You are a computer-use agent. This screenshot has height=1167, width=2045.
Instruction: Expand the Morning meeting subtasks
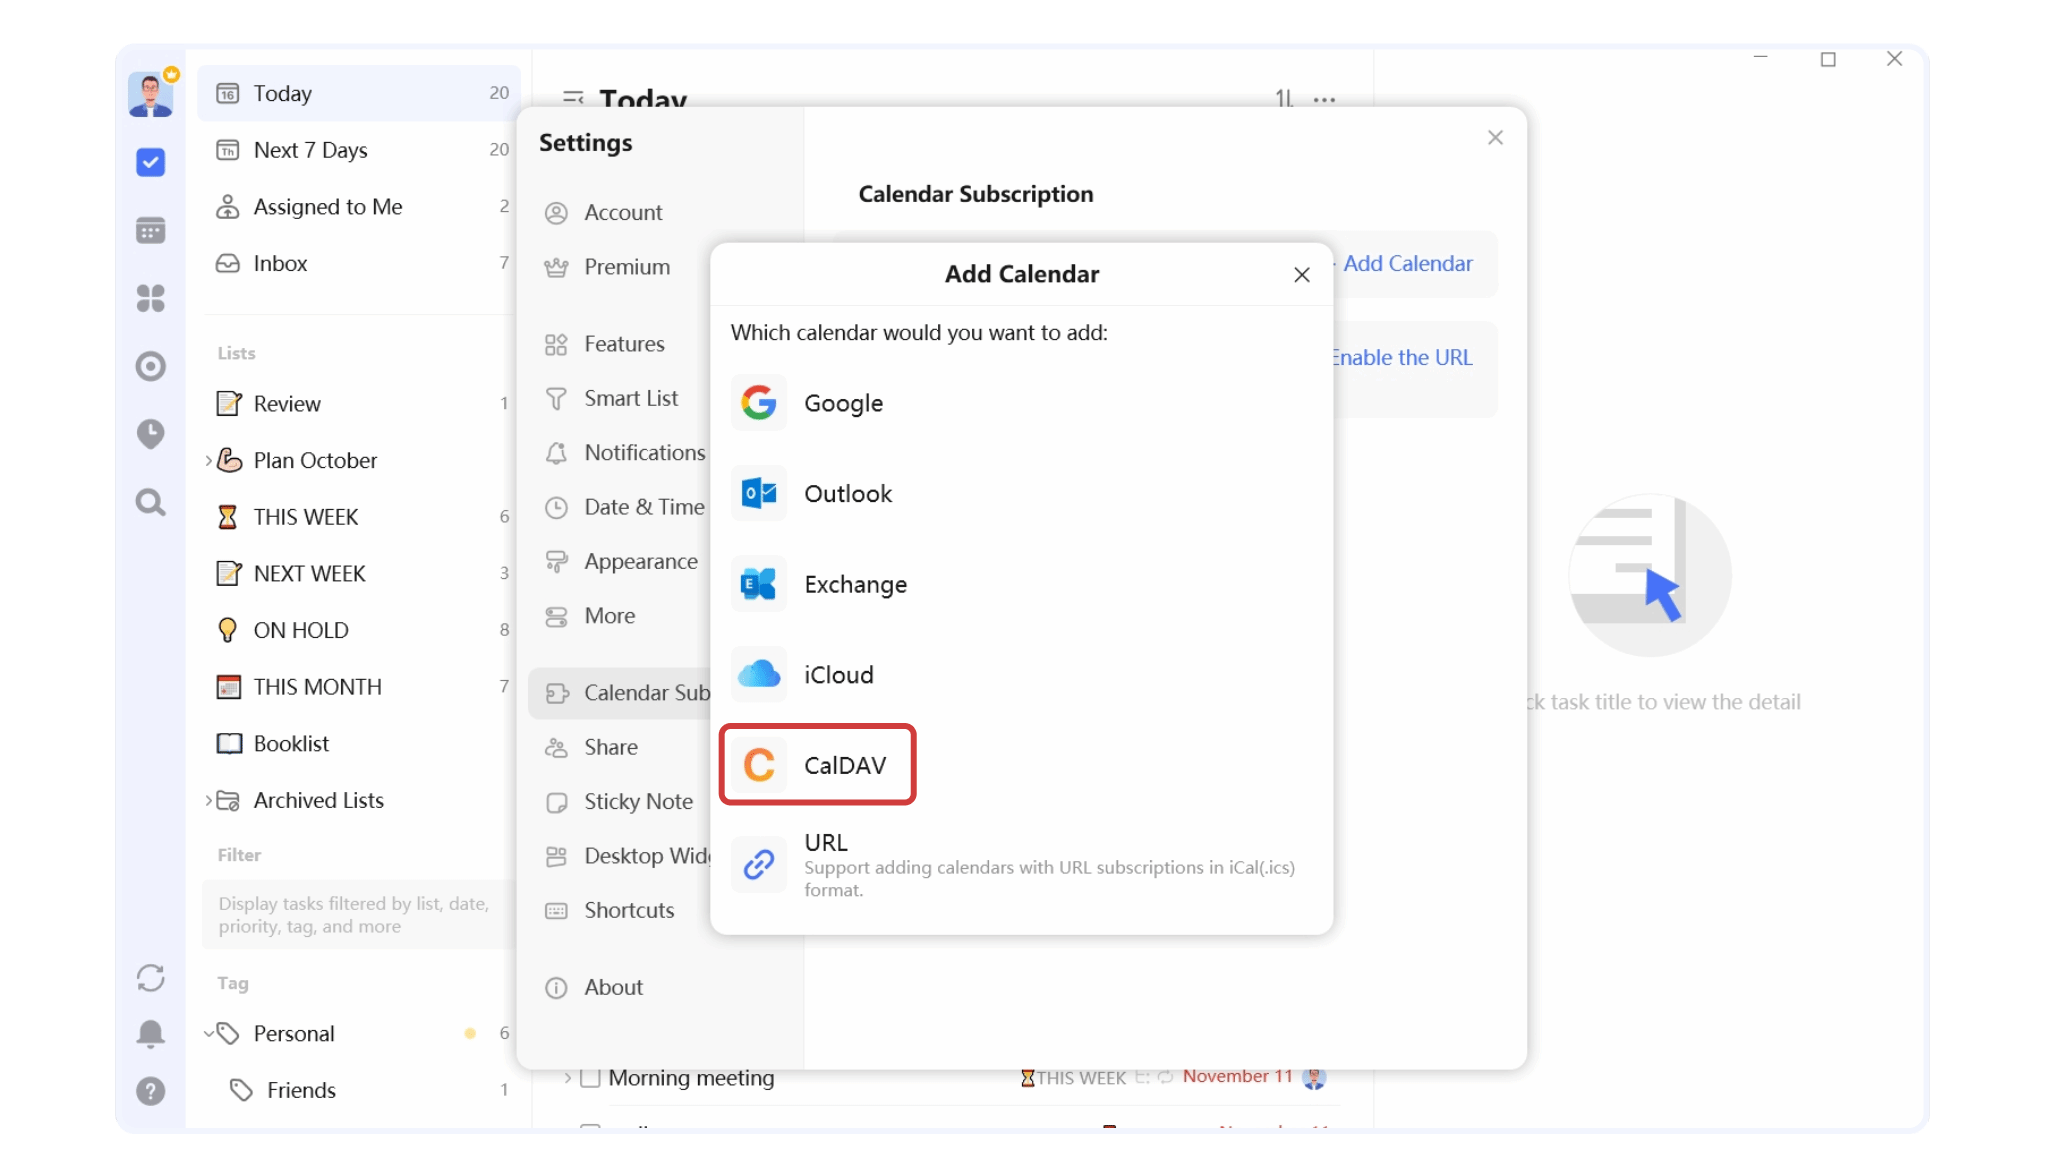[567, 1078]
